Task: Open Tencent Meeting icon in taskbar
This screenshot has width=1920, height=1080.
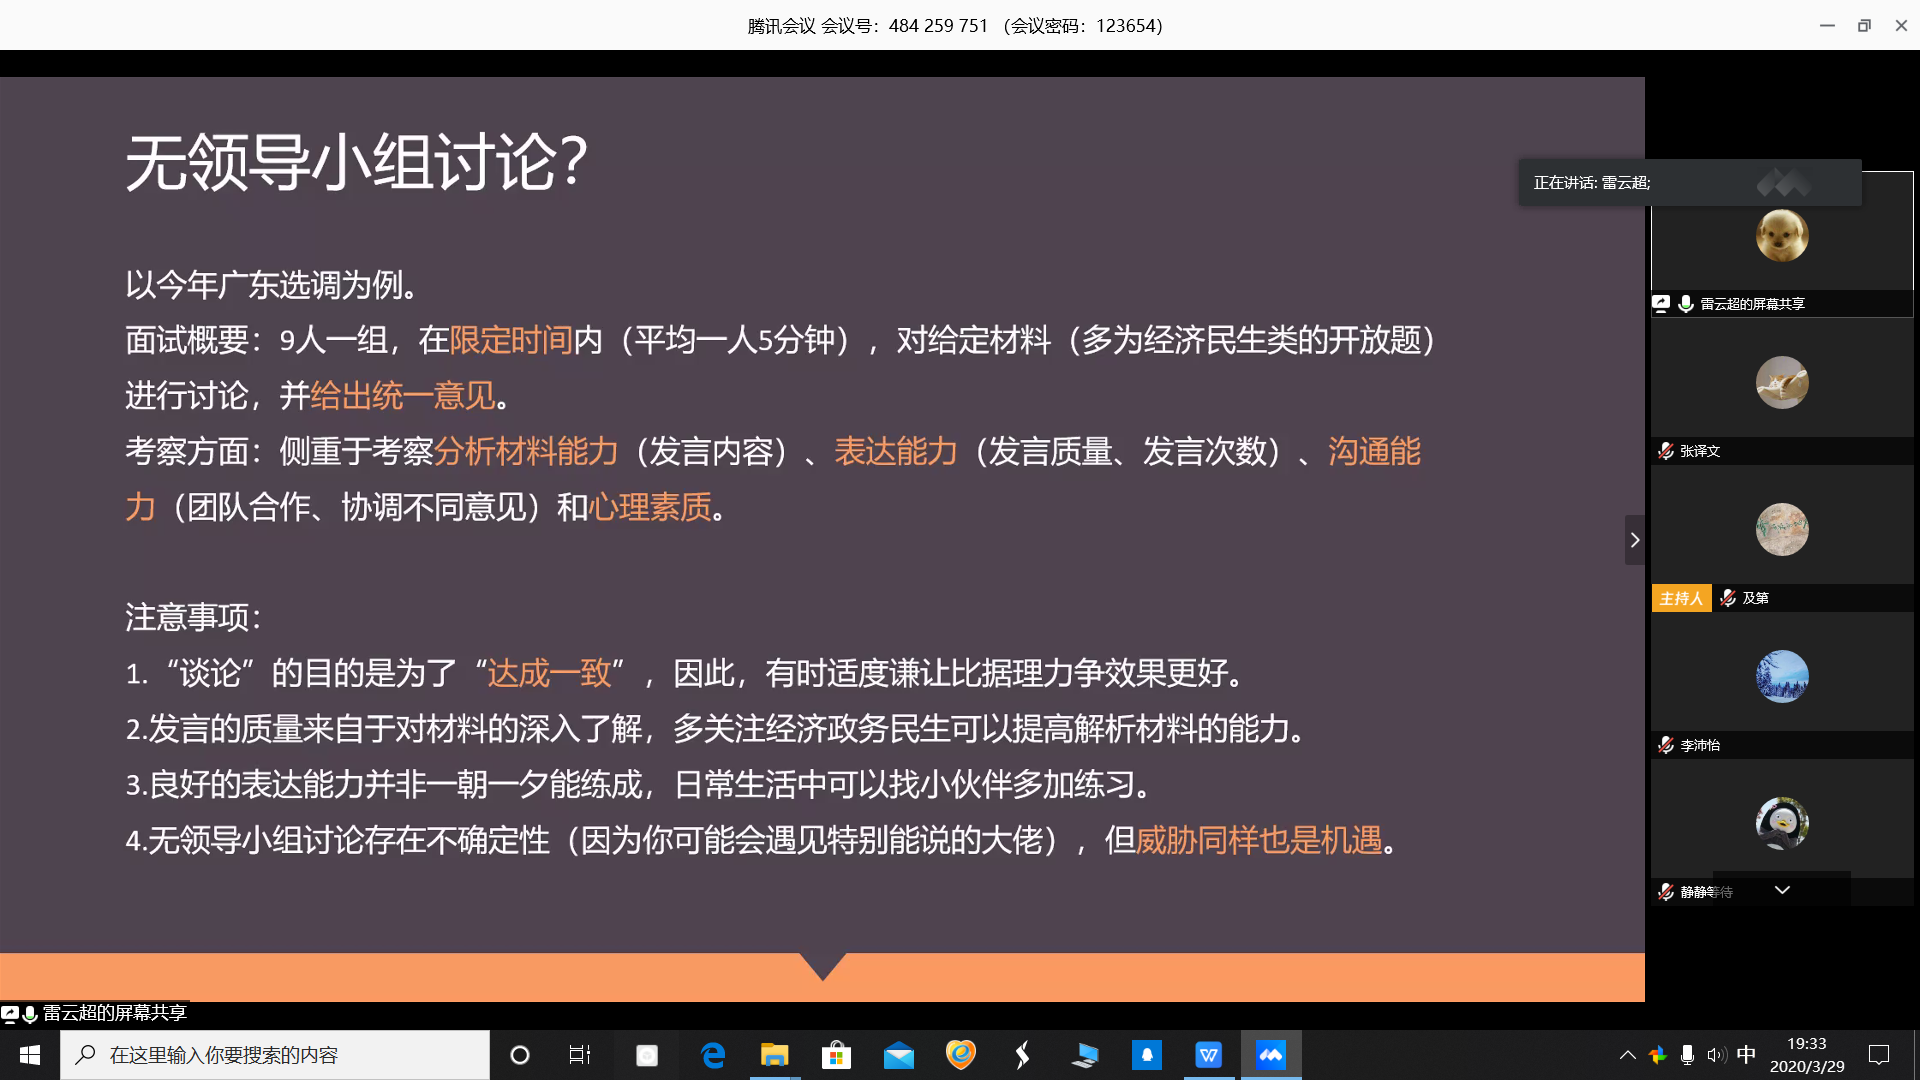Action: [x=1271, y=1055]
